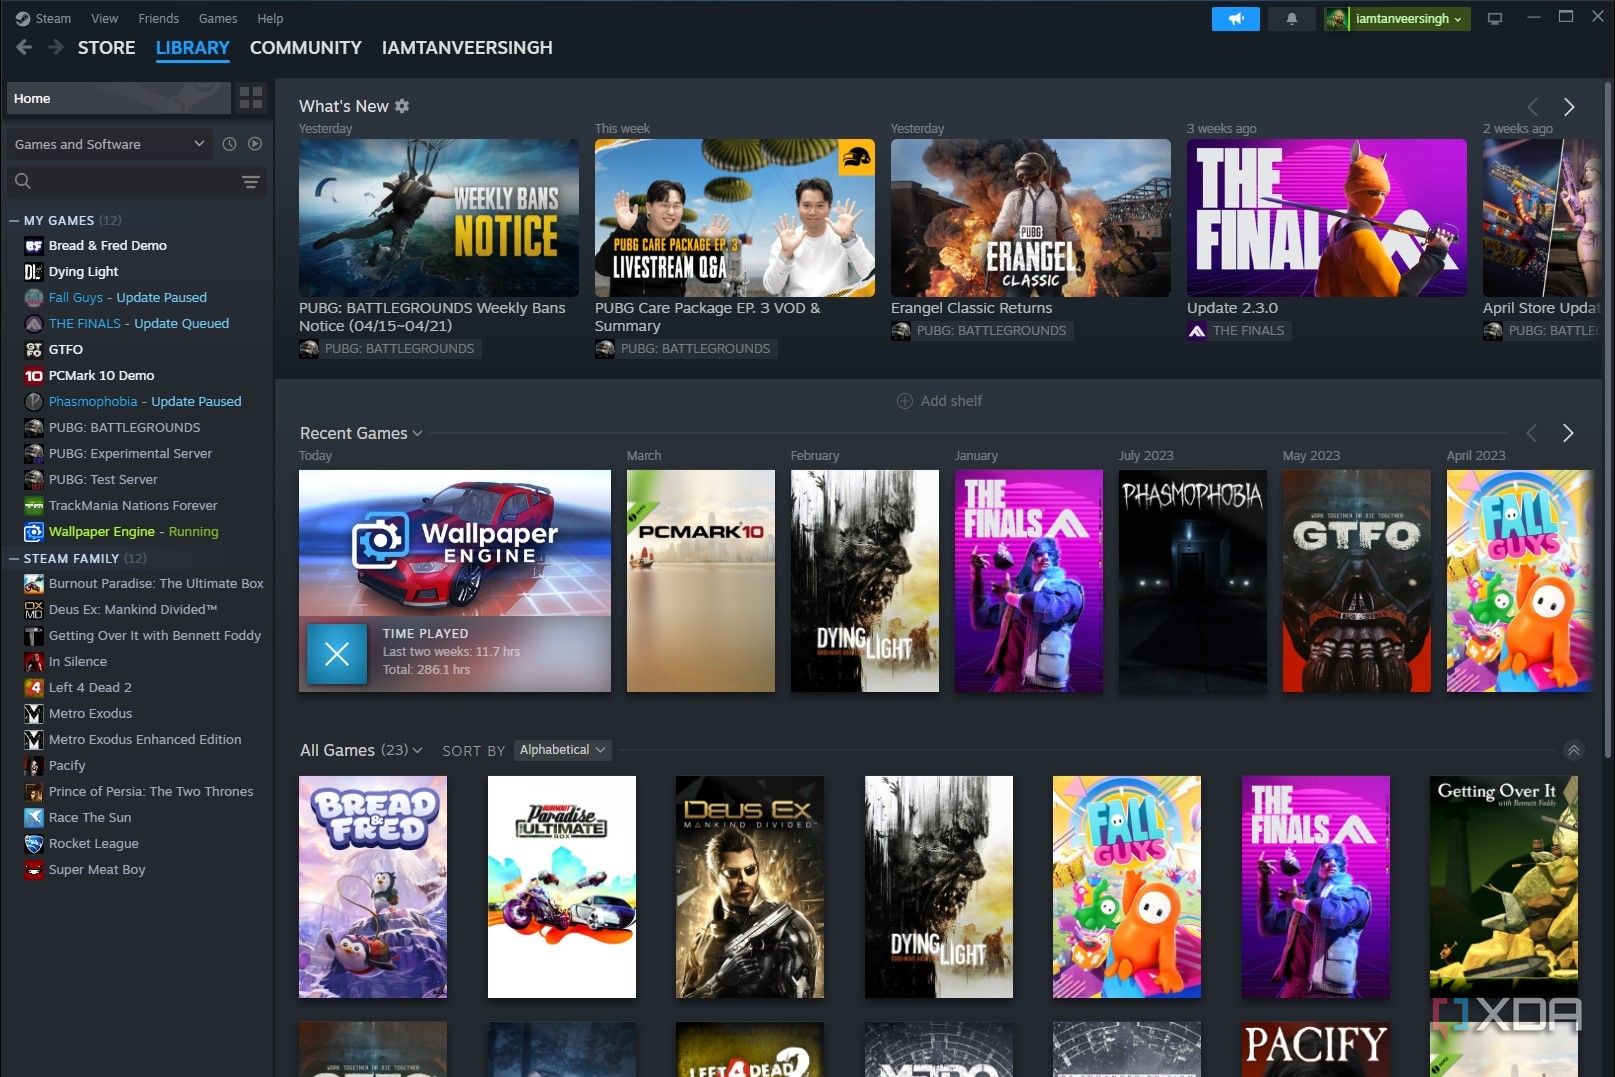Click the user avatar picture in header
This screenshot has height=1077, width=1615.
coord(1336,19)
